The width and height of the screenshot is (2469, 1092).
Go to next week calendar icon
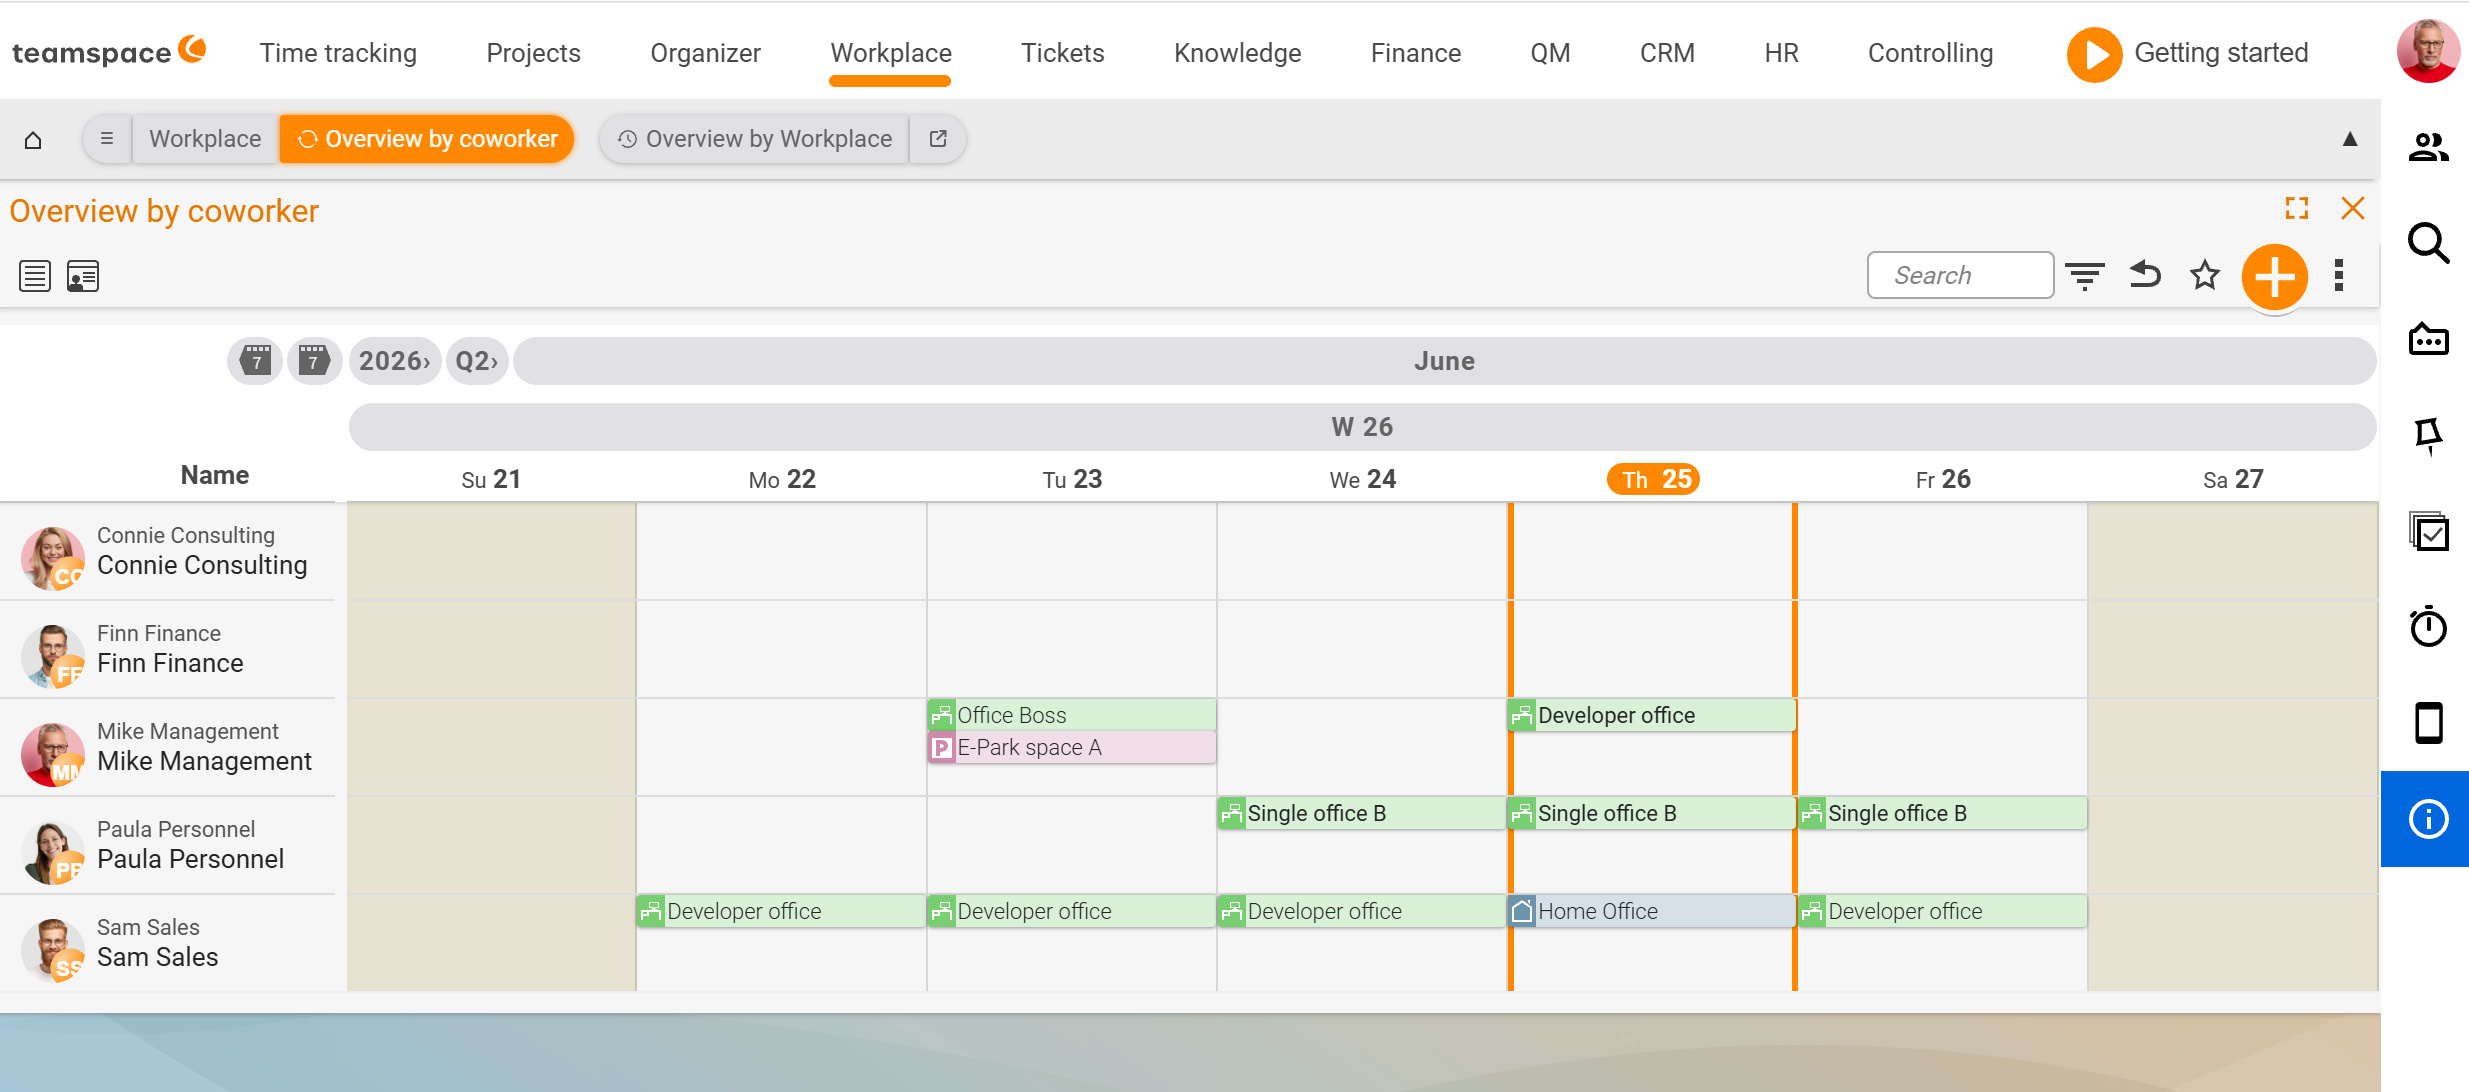[x=314, y=361]
